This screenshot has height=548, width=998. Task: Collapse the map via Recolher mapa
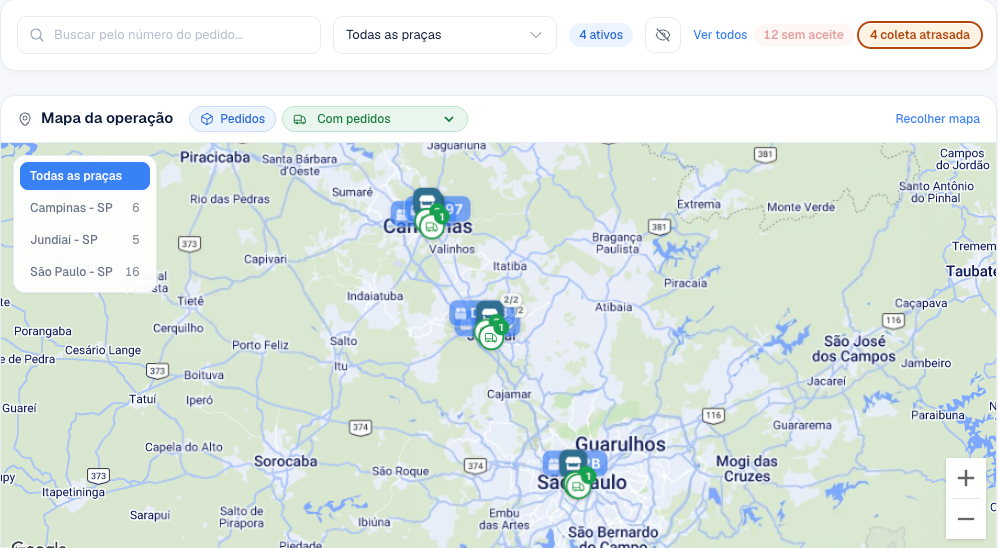click(937, 119)
